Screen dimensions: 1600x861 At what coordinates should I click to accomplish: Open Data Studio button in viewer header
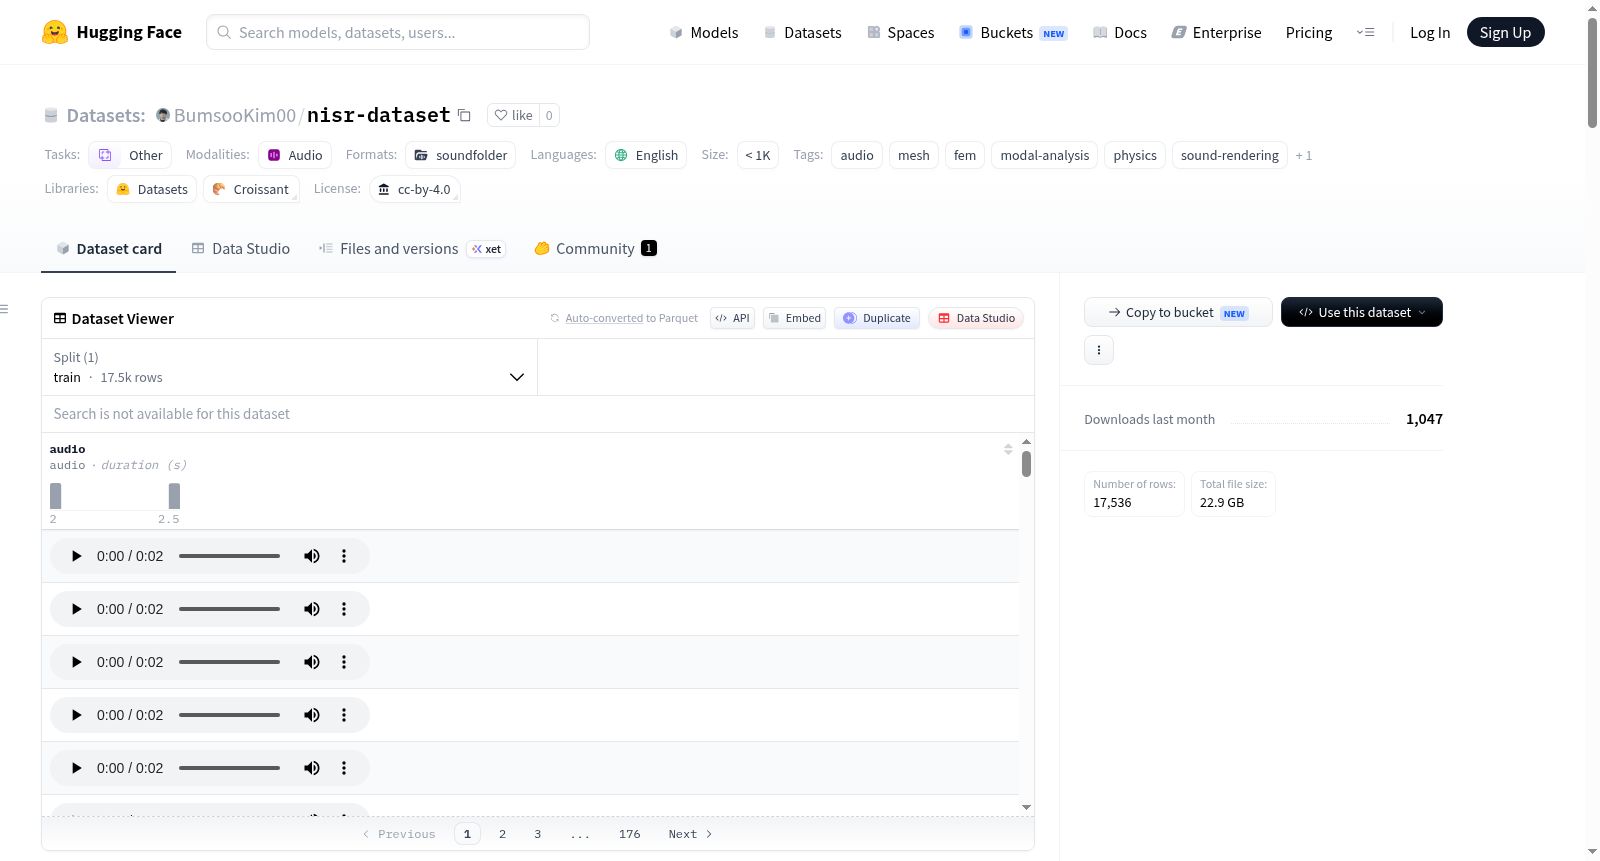[x=976, y=318]
